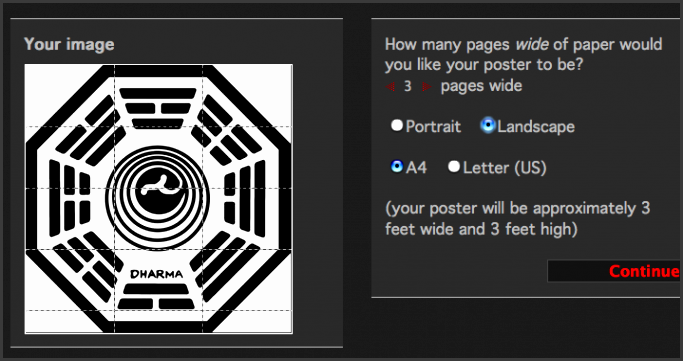Select the Landscape orientation radio button
Screen dimensions: 683x361
(x=488, y=126)
